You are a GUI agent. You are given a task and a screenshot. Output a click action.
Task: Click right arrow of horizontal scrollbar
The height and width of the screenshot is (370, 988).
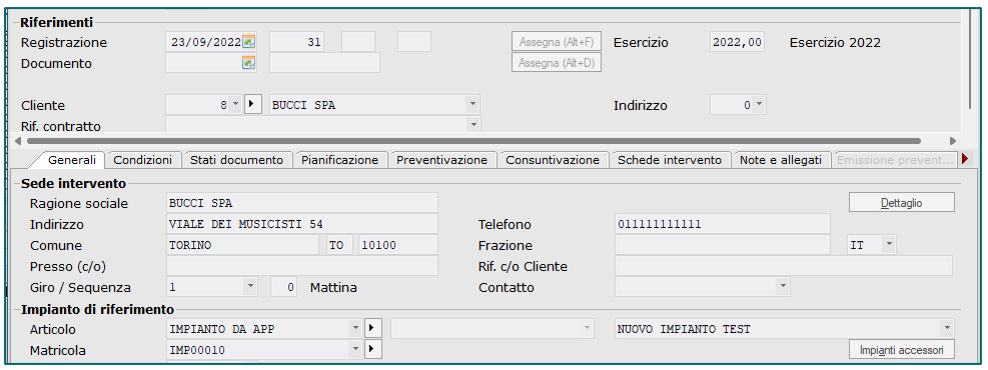(952, 141)
